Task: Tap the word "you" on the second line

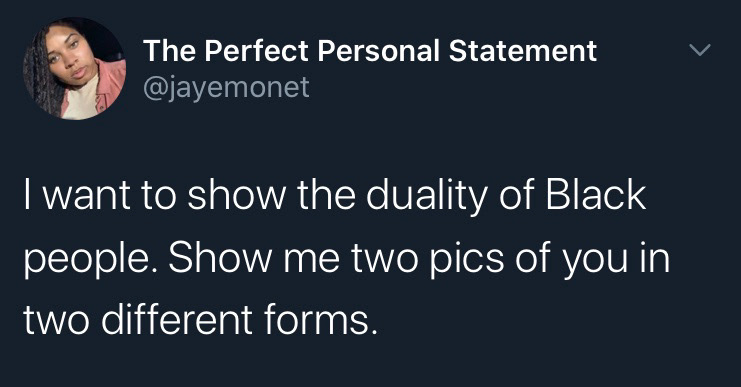Action: pyautogui.click(x=593, y=262)
